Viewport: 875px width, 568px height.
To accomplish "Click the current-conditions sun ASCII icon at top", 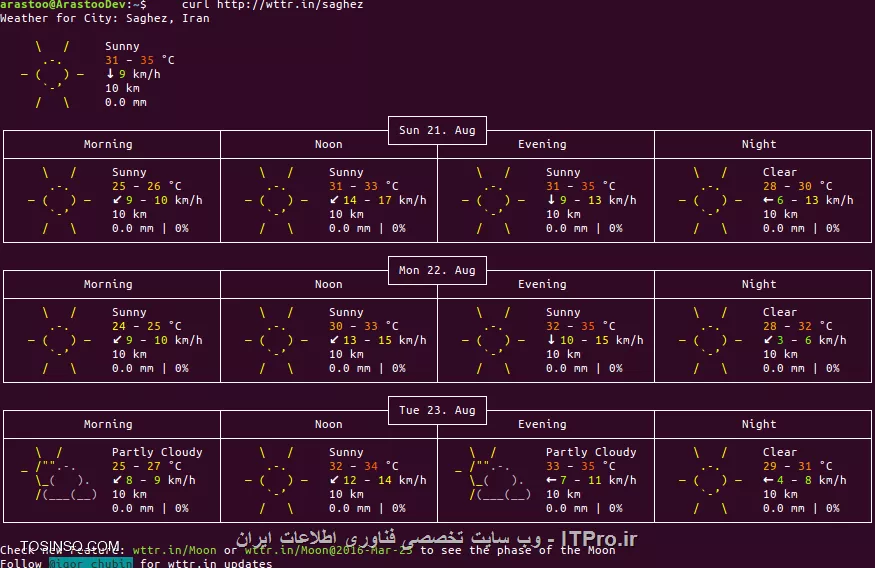I will [52, 74].
